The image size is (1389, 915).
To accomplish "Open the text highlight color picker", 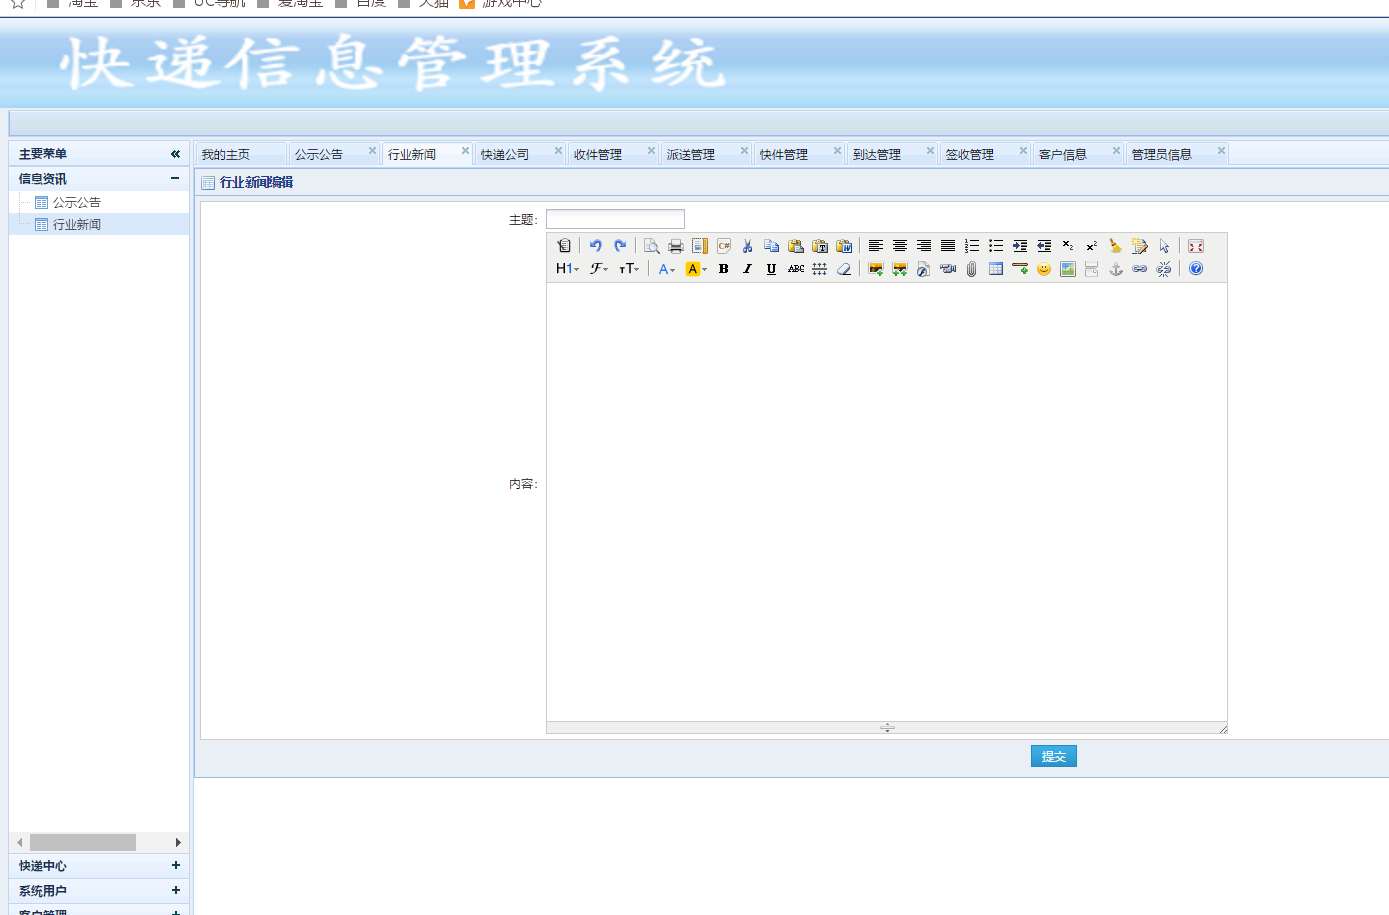I will [696, 269].
